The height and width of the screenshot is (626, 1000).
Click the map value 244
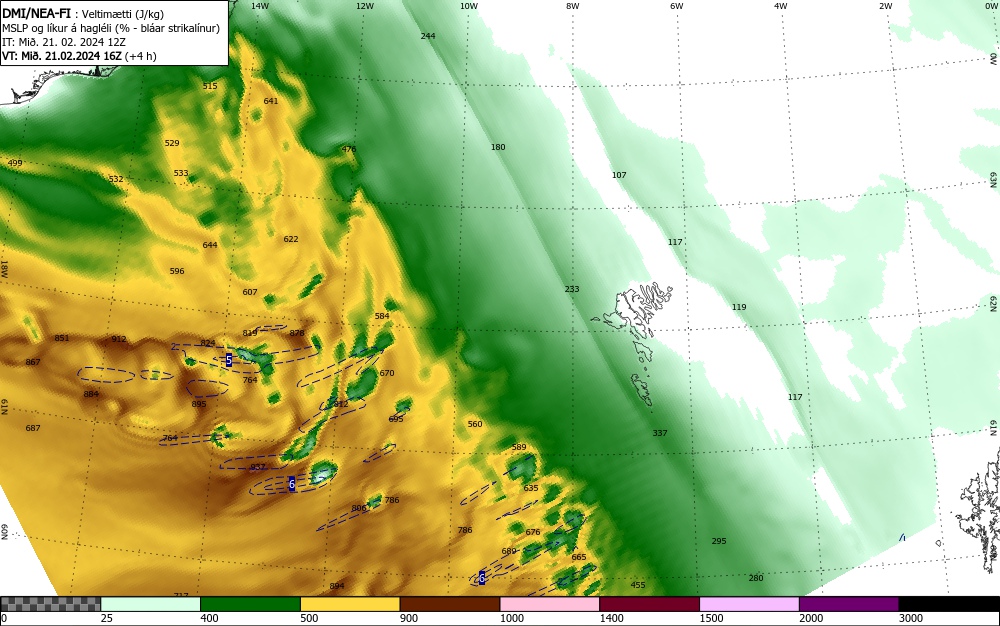point(428,36)
